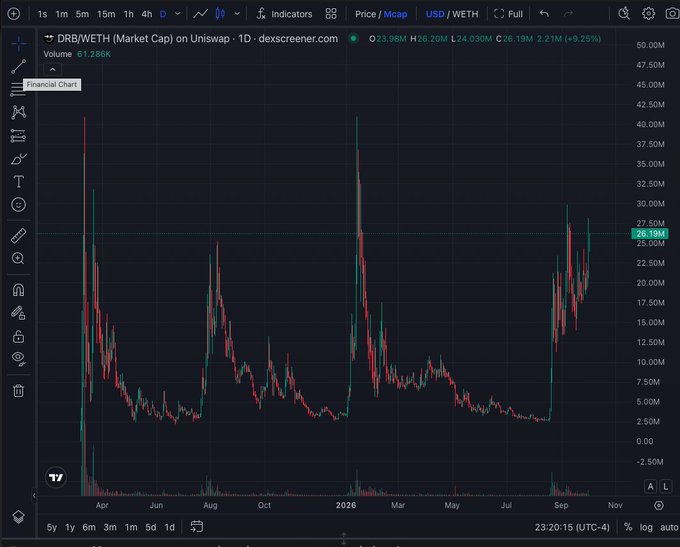Click the 23:20:15 (UTC-4) timezone

pos(572,527)
